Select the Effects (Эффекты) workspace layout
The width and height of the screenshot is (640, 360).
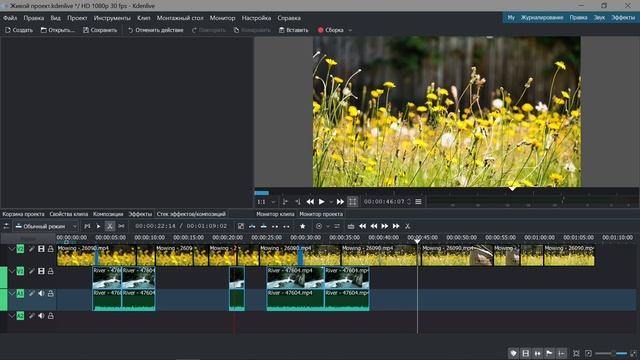pyautogui.click(x=623, y=18)
